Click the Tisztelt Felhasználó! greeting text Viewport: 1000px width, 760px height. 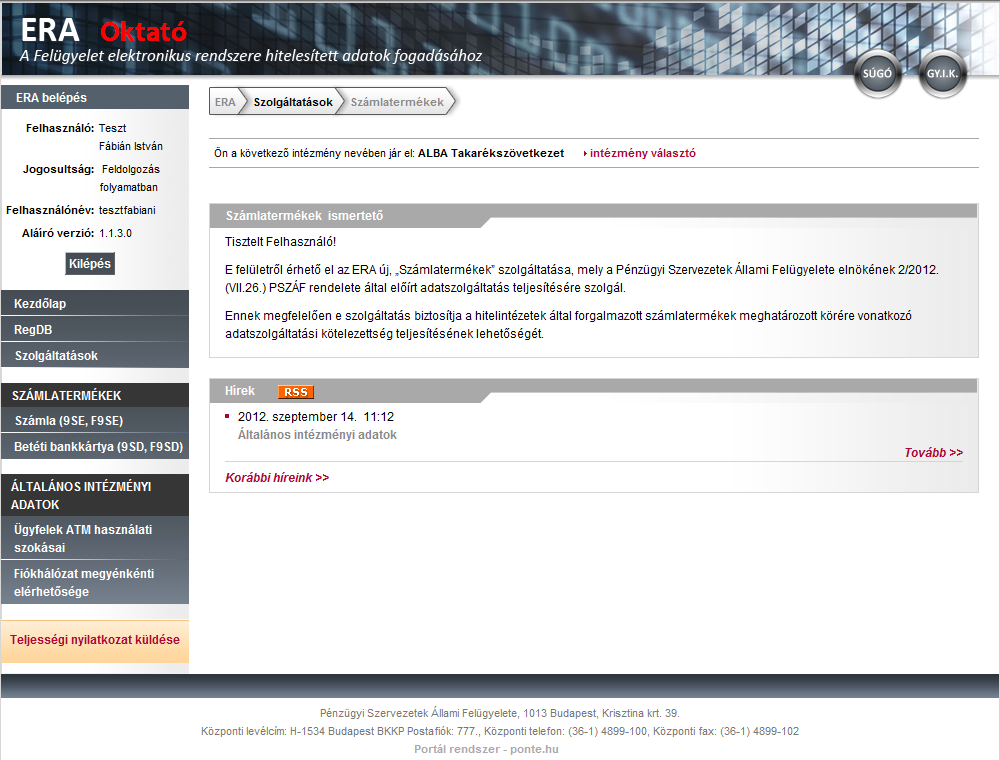(x=280, y=242)
